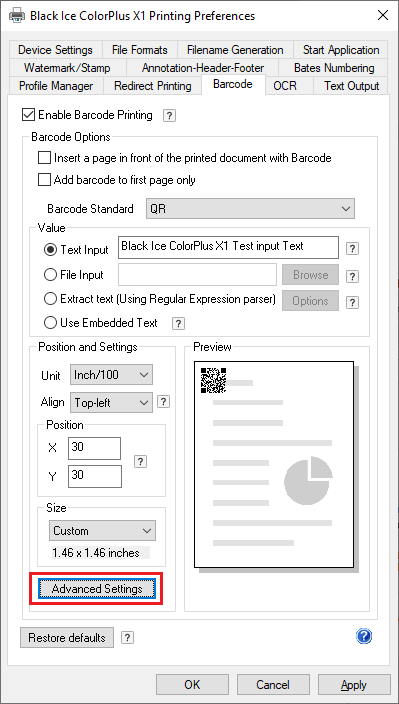Image resolution: width=399 pixels, height=704 pixels.
Task: Switch to the OCR tab
Action: click(x=285, y=86)
